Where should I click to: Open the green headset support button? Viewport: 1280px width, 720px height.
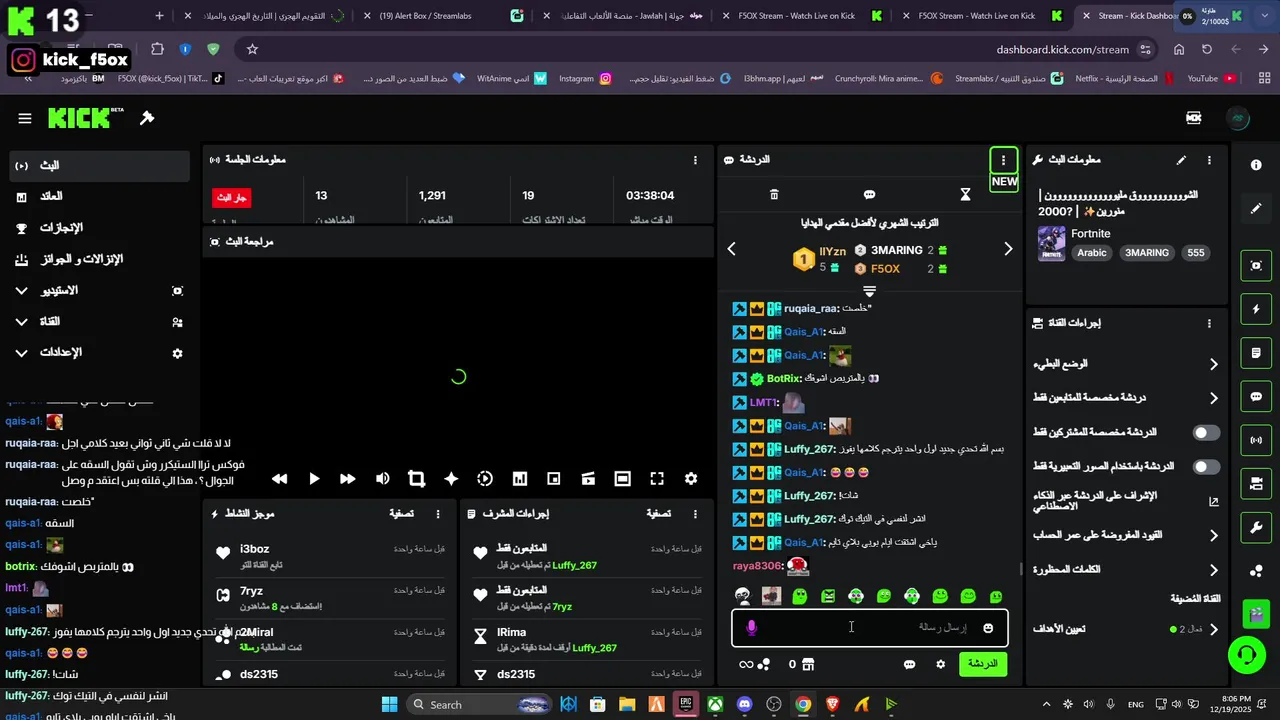click(1247, 656)
